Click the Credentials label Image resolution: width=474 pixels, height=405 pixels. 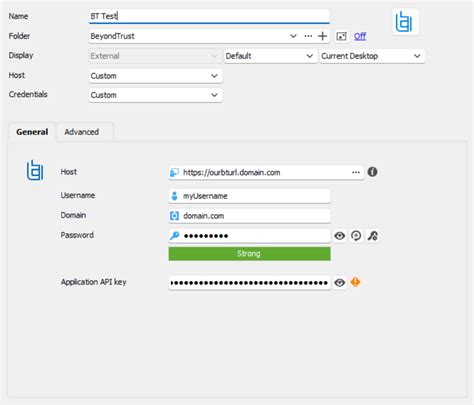click(28, 94)
